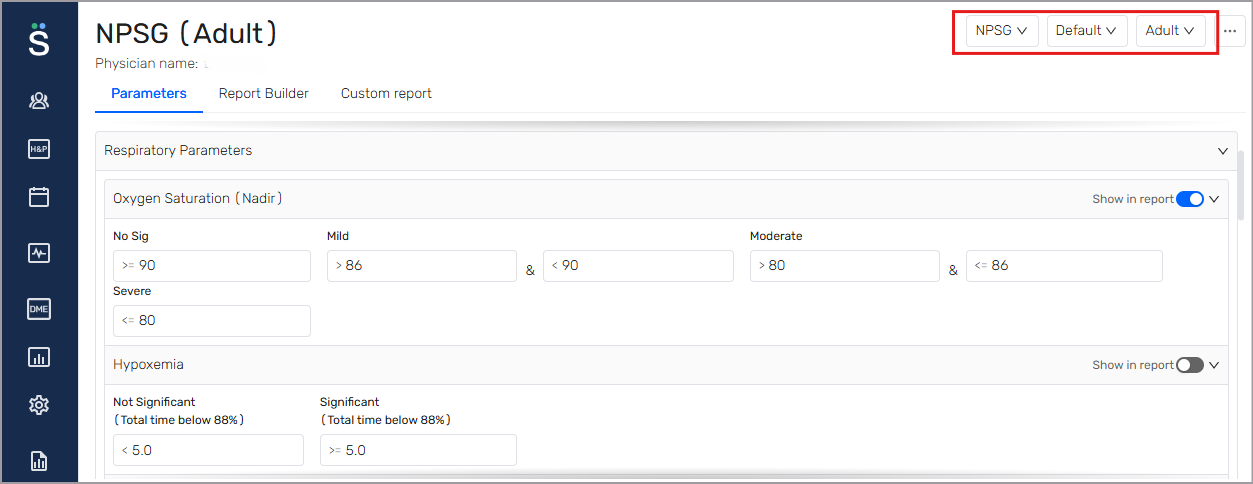Open the waveform study icon in sidebar
1253x484 pixels.
point(39,253)
